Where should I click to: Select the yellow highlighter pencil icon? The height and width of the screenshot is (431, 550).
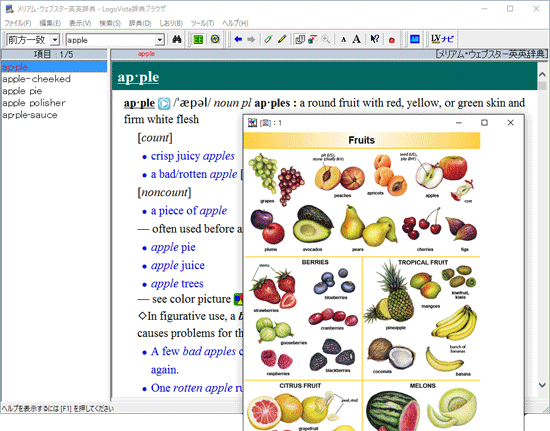coord(282,39)
